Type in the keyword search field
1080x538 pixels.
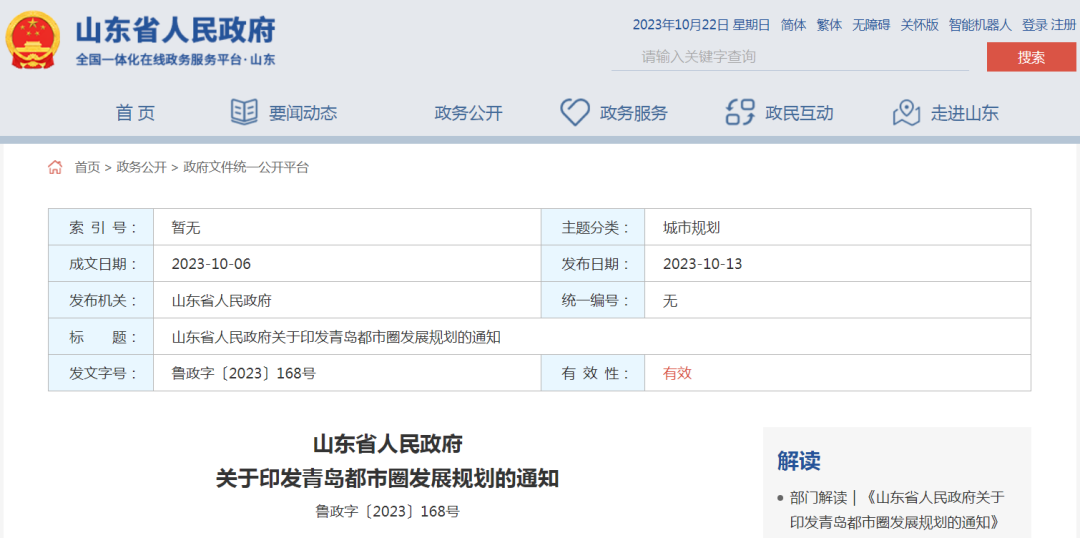790,57
